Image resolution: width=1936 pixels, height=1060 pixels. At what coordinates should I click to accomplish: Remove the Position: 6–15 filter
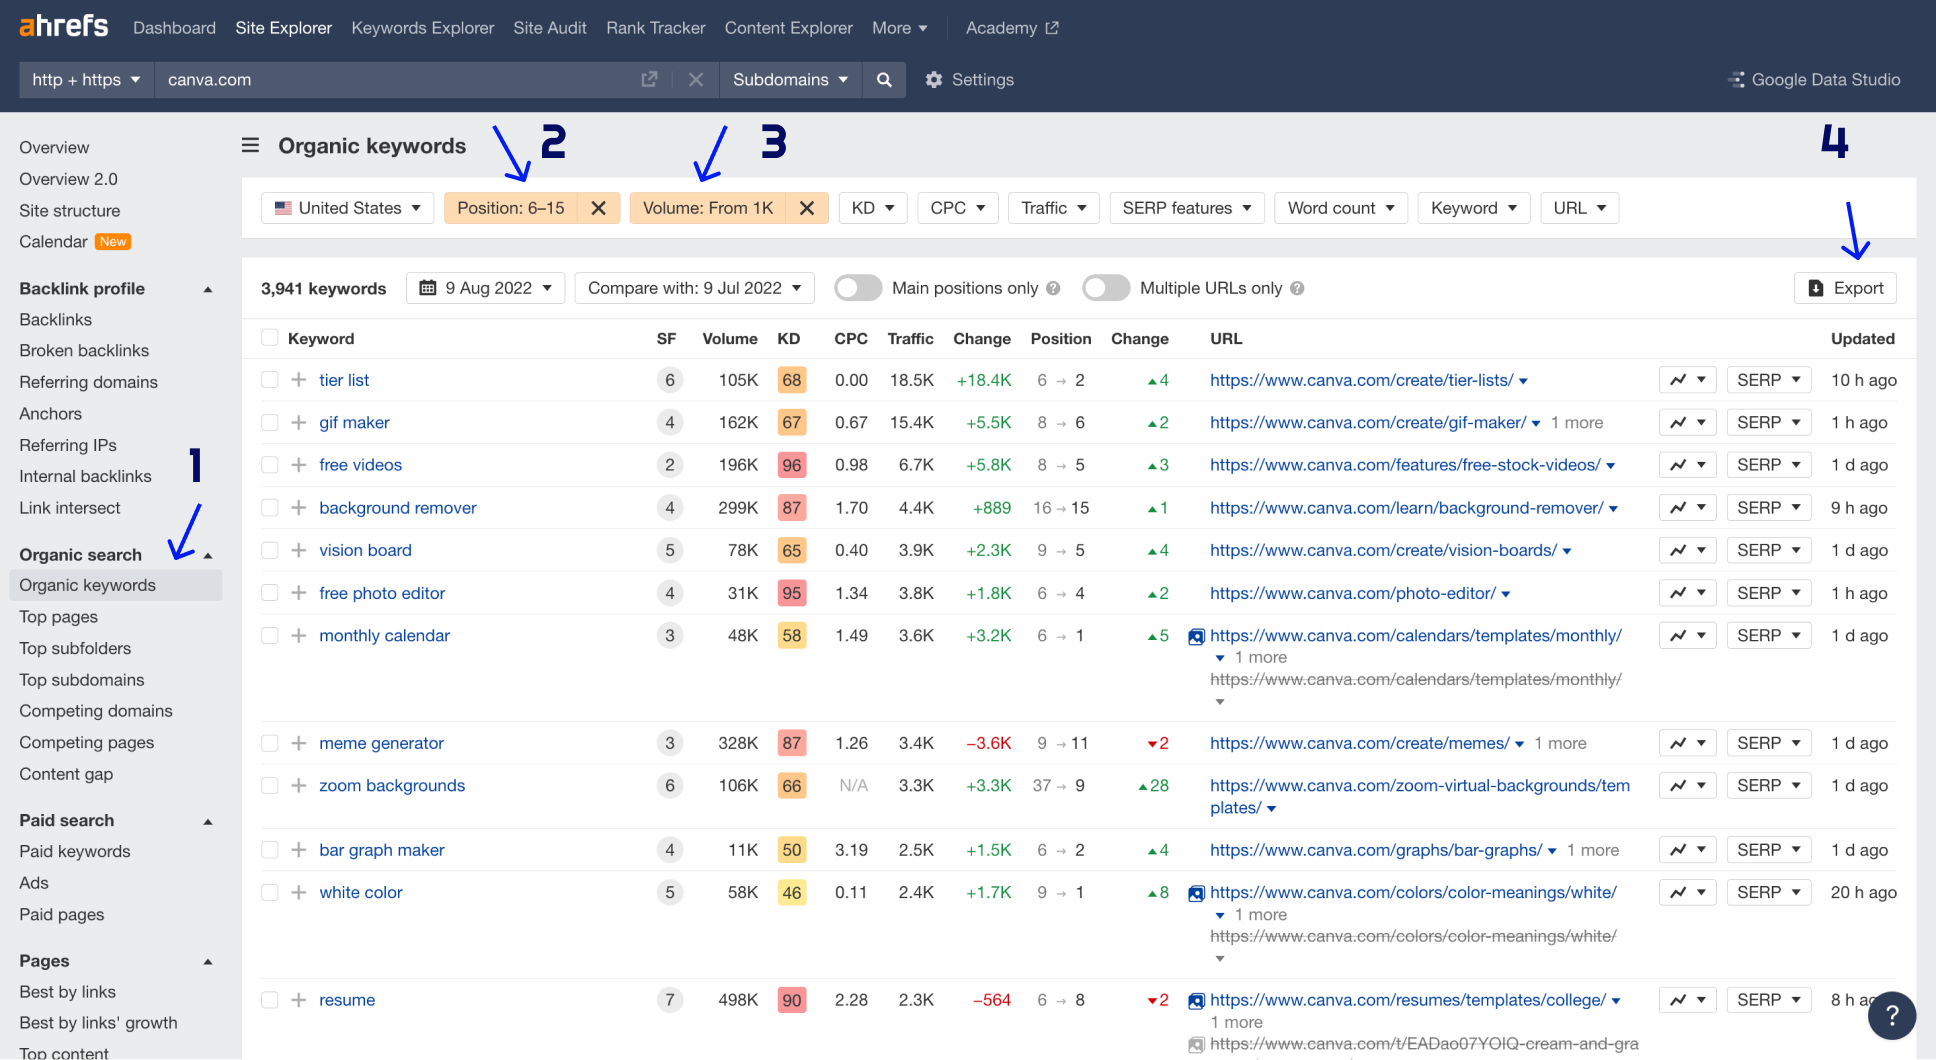pos(598,208)
